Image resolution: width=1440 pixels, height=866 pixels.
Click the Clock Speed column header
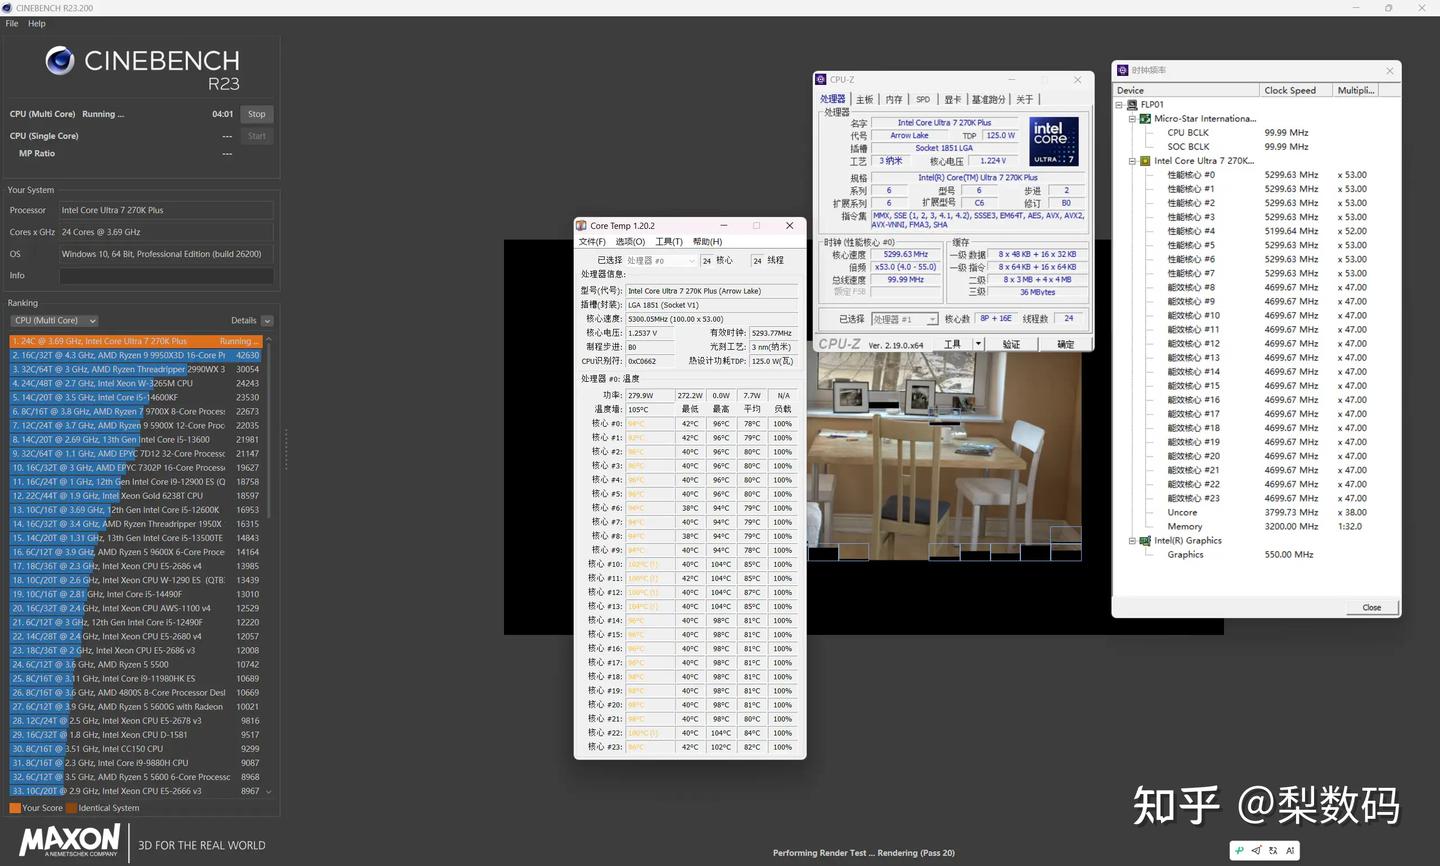pos(1297,90)
